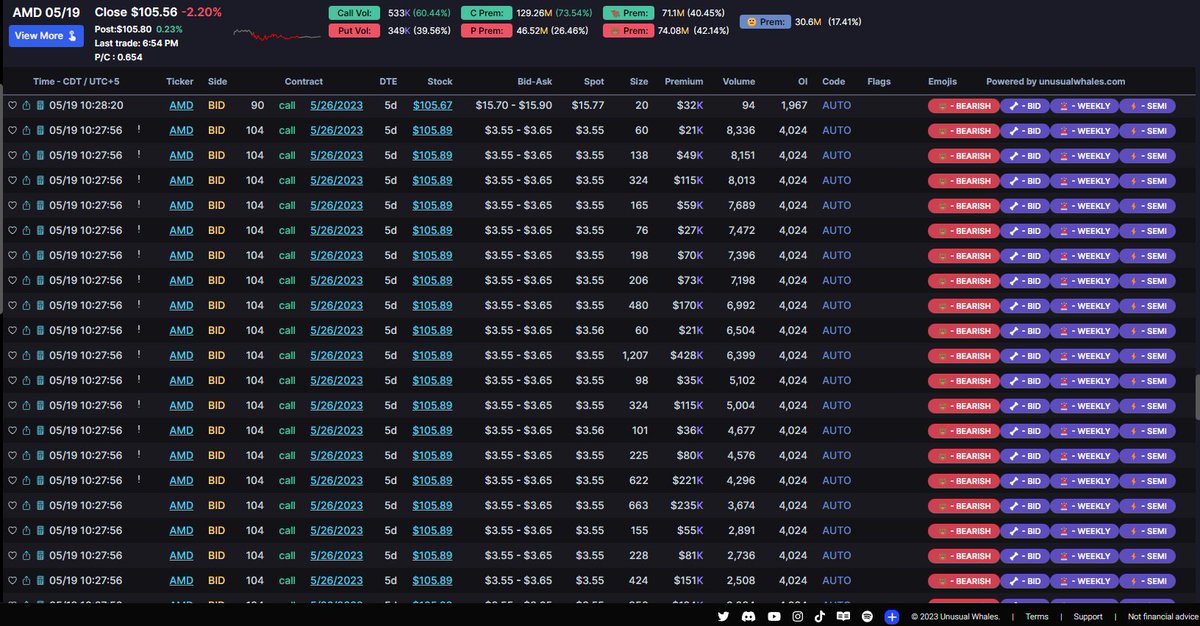
Task: Click the $235K premium cell
Action: (687, 505)
